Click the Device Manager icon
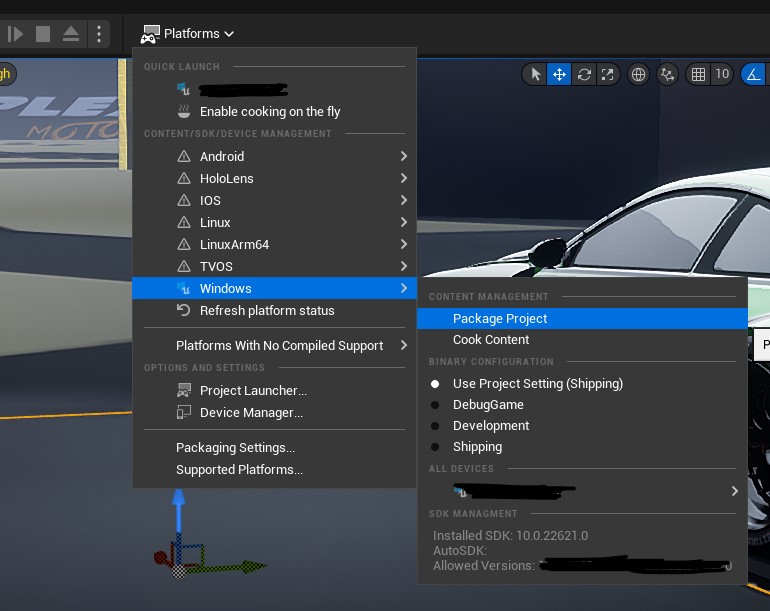The image size is (770, 611). coord(184,412)
